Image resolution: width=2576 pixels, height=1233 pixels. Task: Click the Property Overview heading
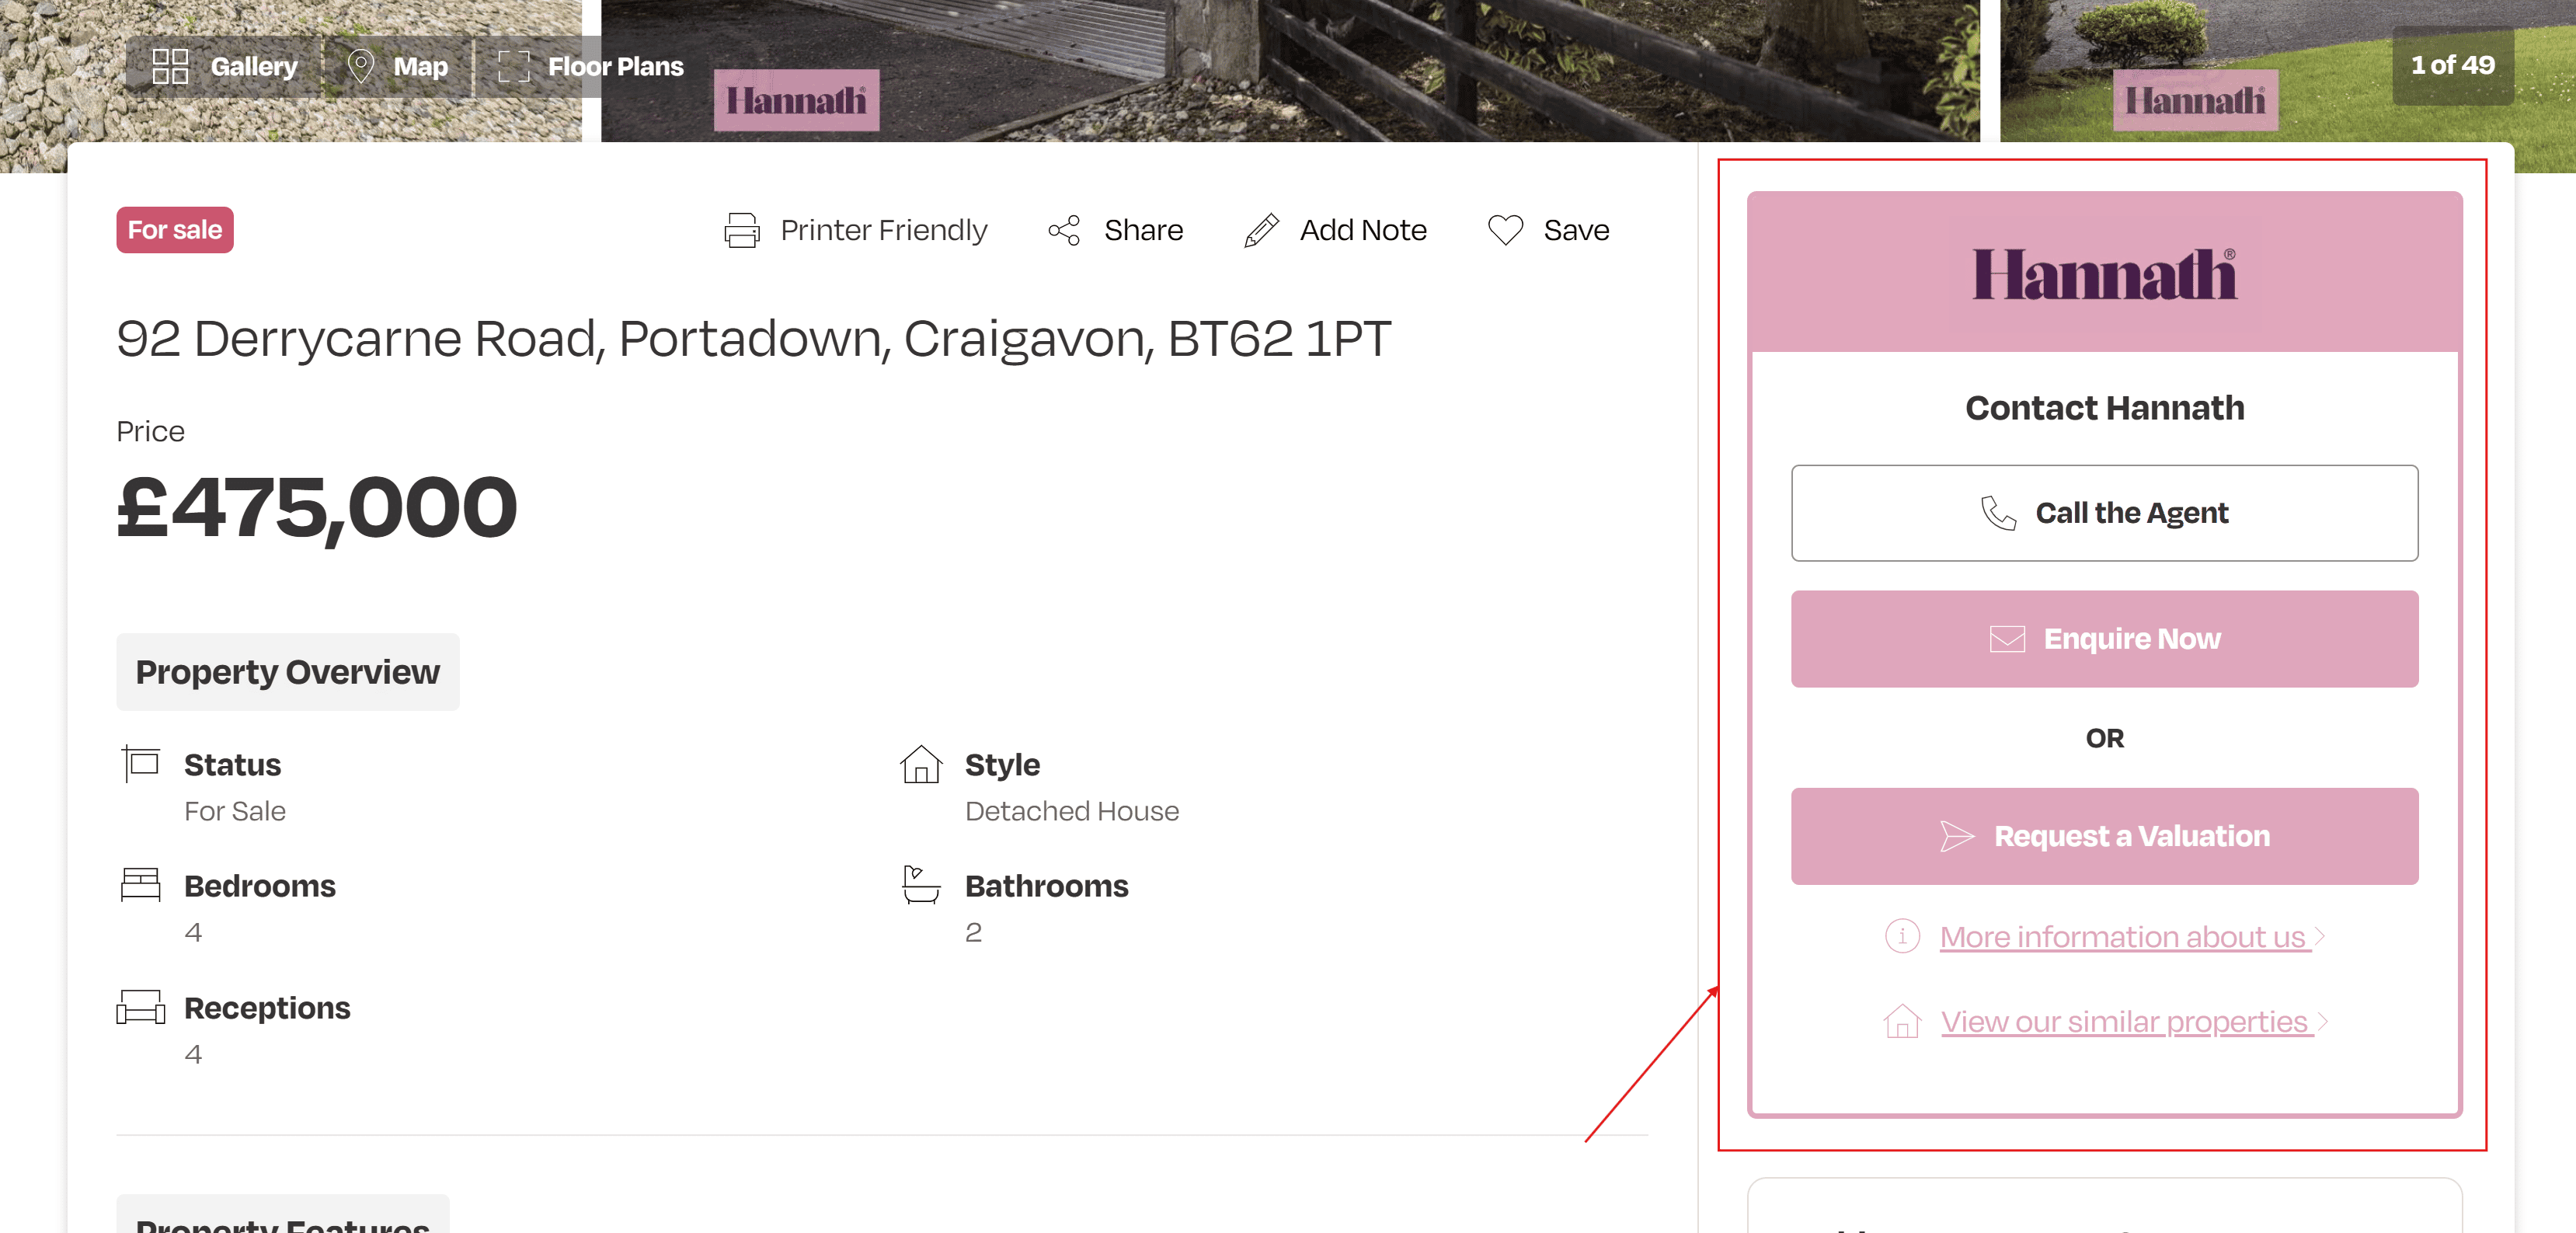tap(288, 672)
